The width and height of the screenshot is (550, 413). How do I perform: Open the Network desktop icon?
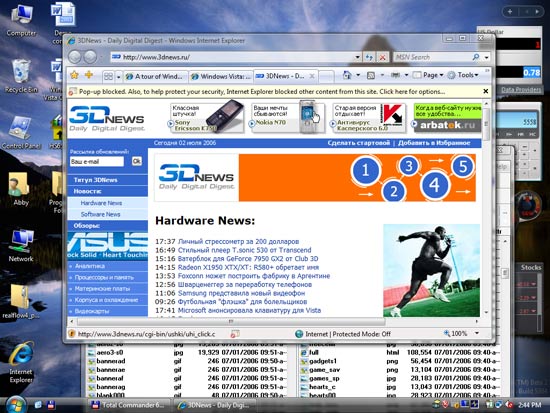click(x=21, y=246)
